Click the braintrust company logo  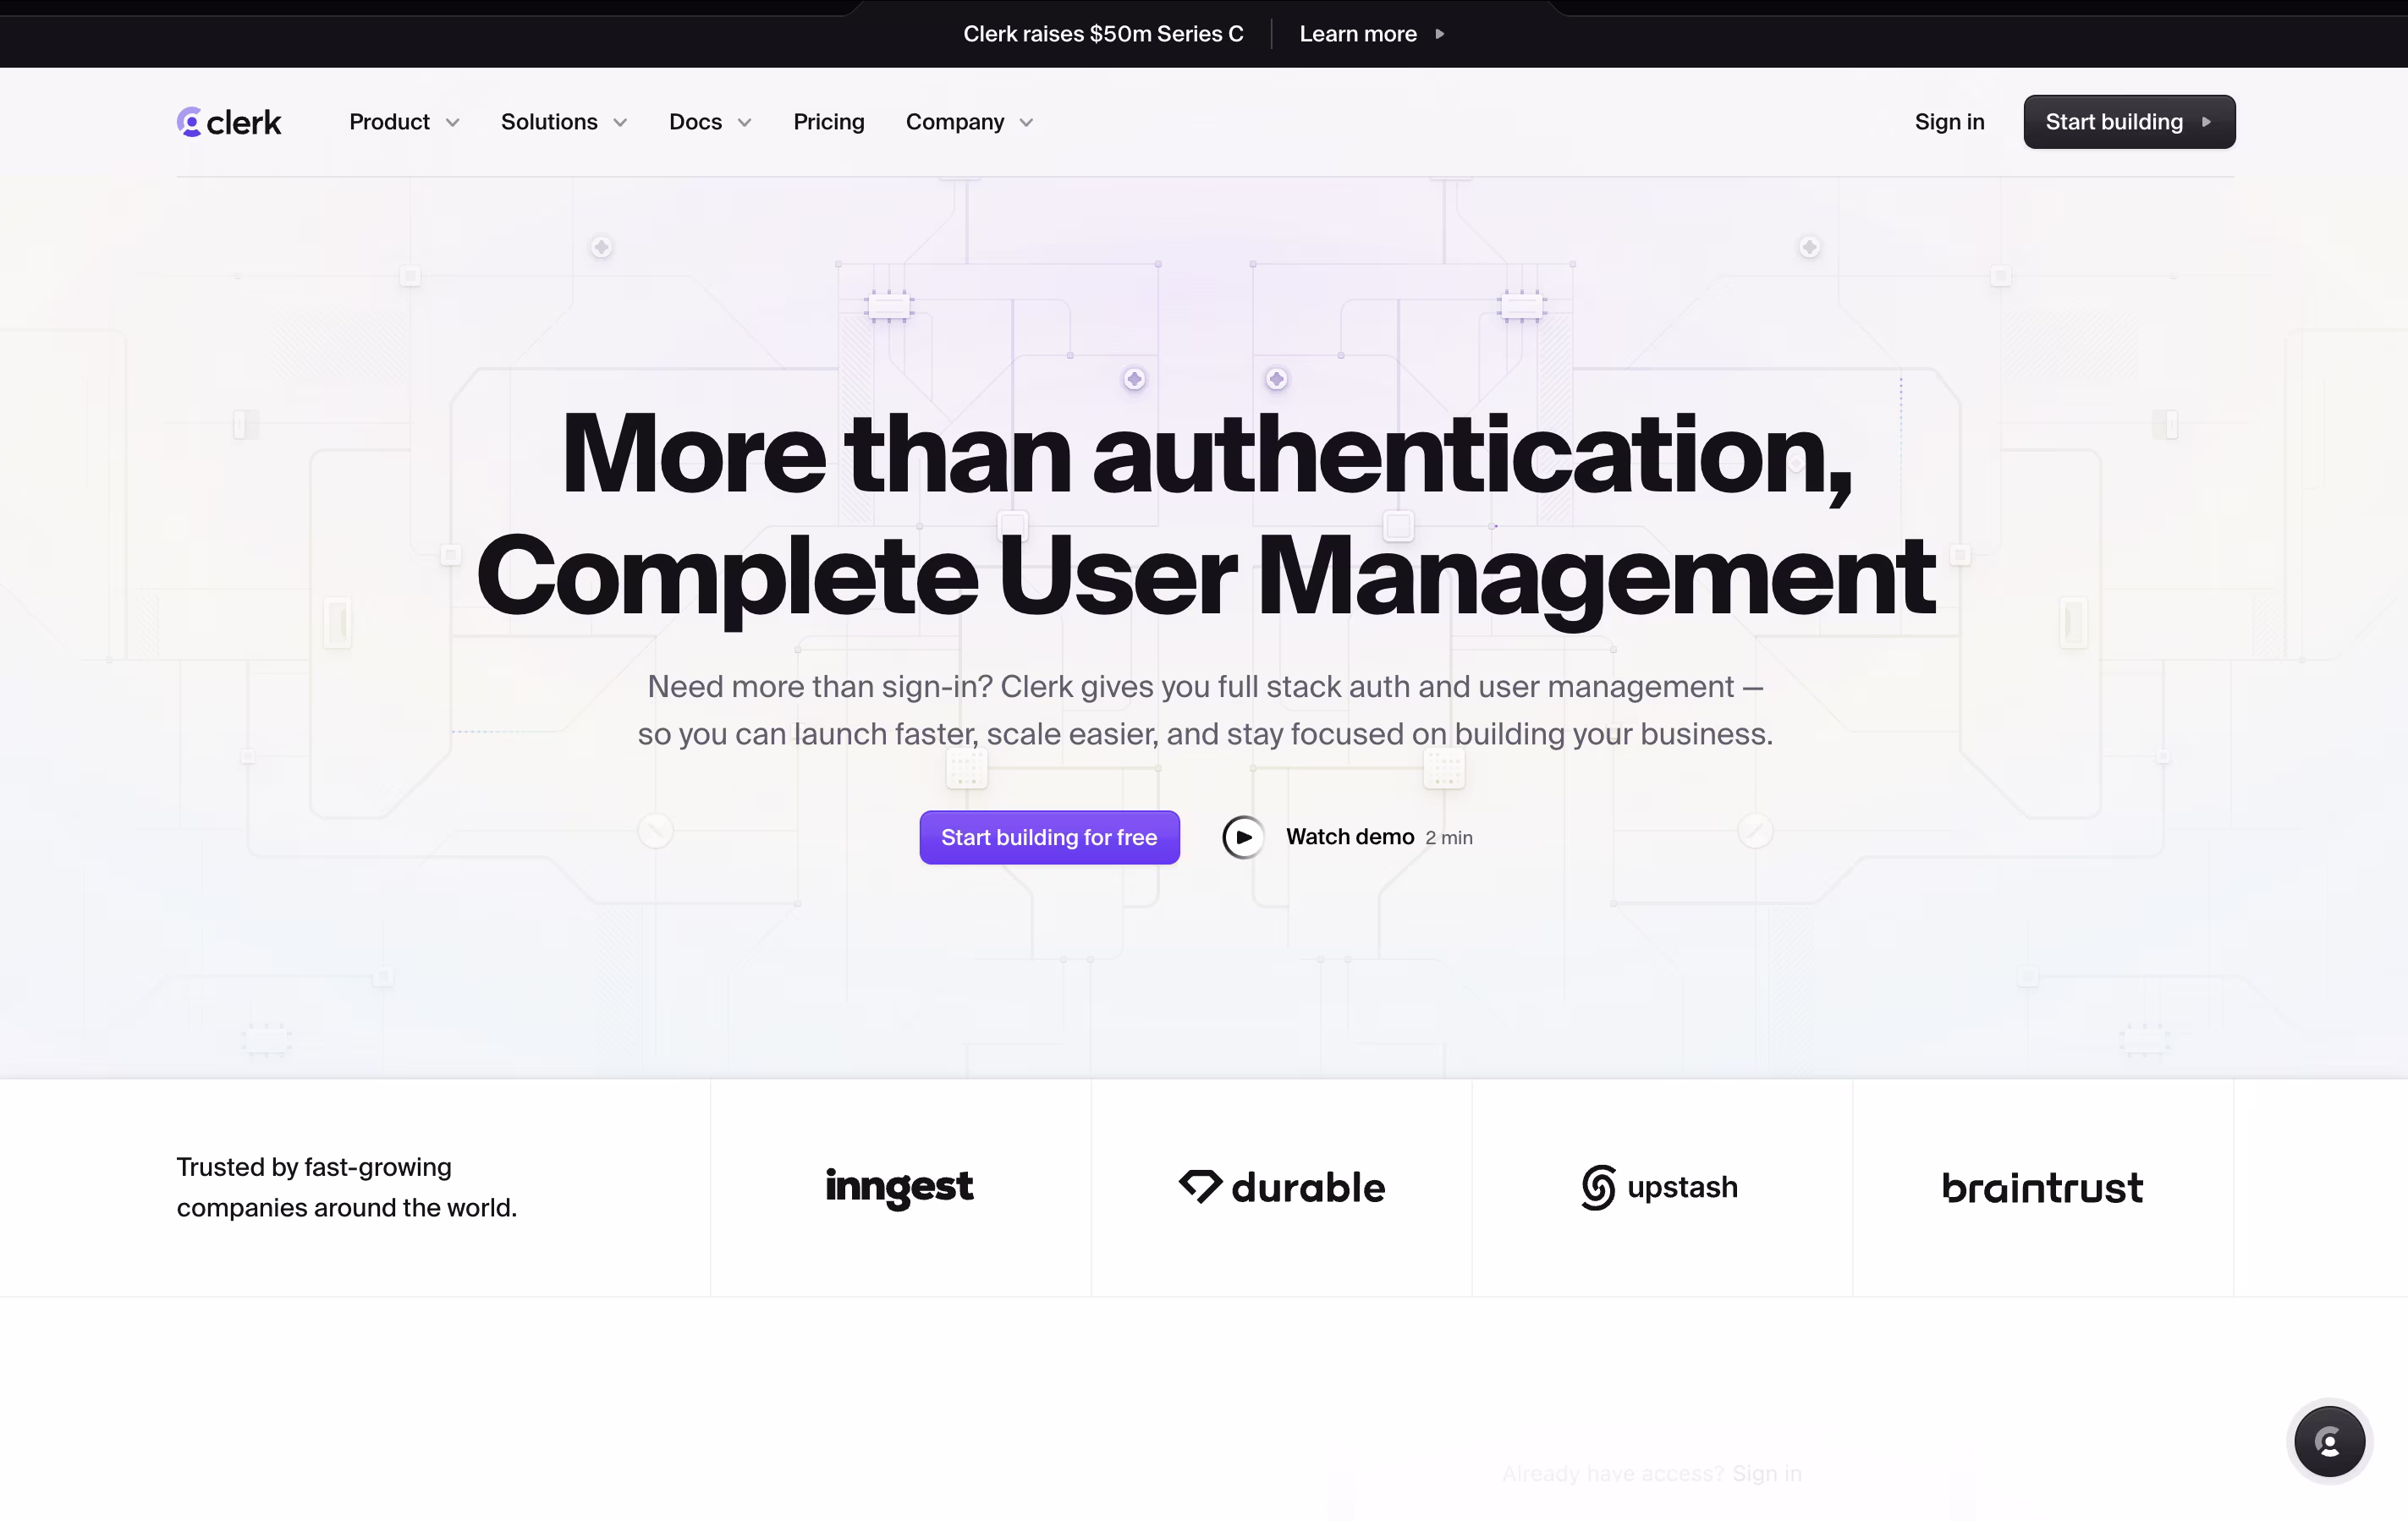pyautogui.click(x=2042, y=1188)
